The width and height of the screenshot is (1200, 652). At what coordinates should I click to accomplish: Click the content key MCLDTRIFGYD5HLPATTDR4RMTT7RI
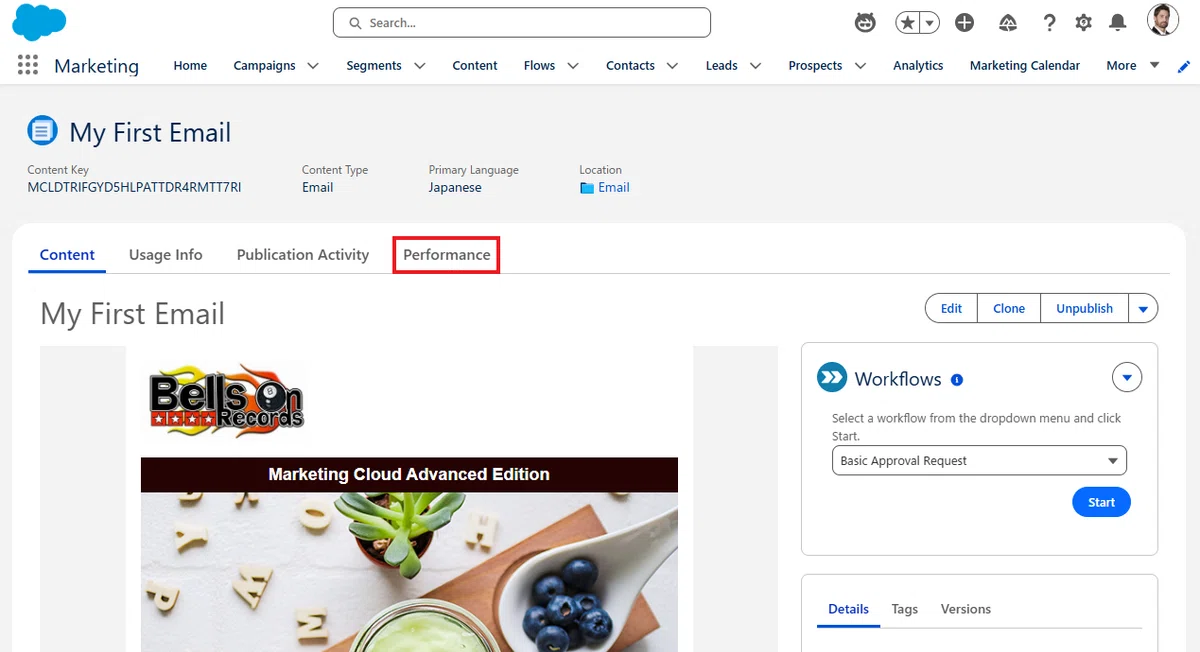coord(134,188)
